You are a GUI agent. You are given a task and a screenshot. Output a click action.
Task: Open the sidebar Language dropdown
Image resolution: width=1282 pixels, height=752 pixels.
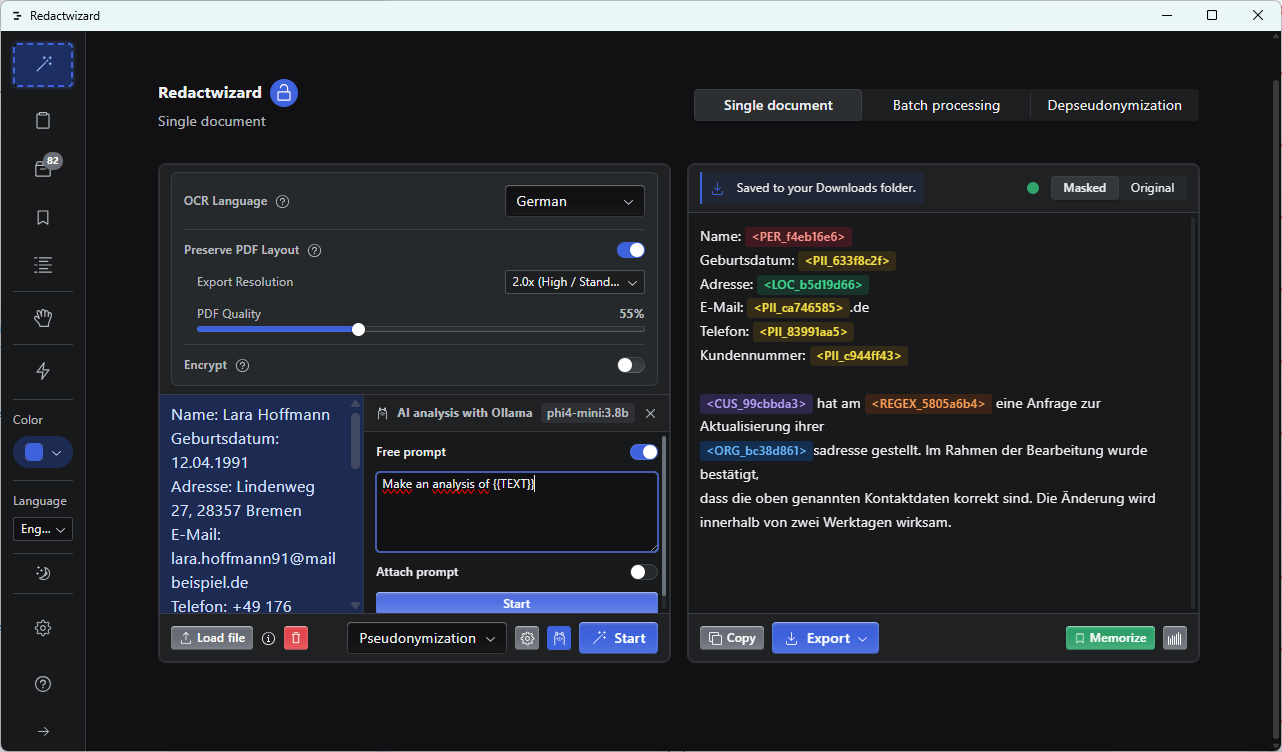click(43, 529)
